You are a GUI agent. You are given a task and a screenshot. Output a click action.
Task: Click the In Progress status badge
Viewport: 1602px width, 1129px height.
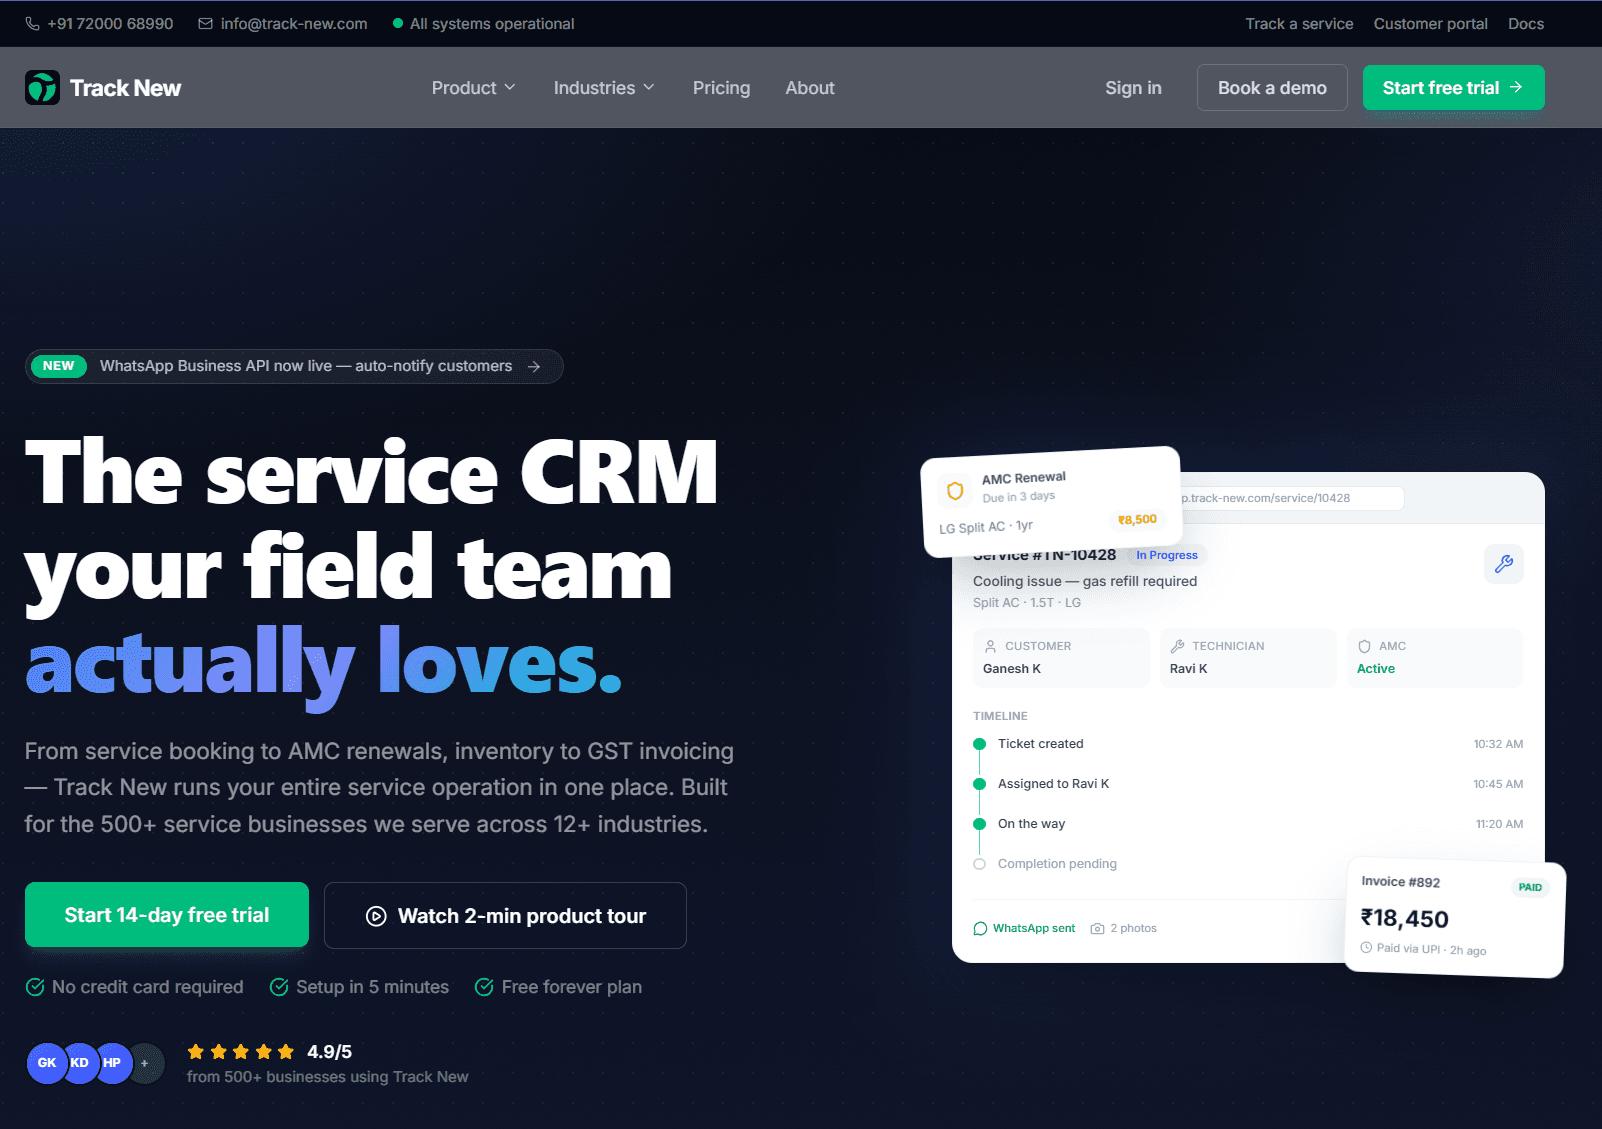[1166, 555]
